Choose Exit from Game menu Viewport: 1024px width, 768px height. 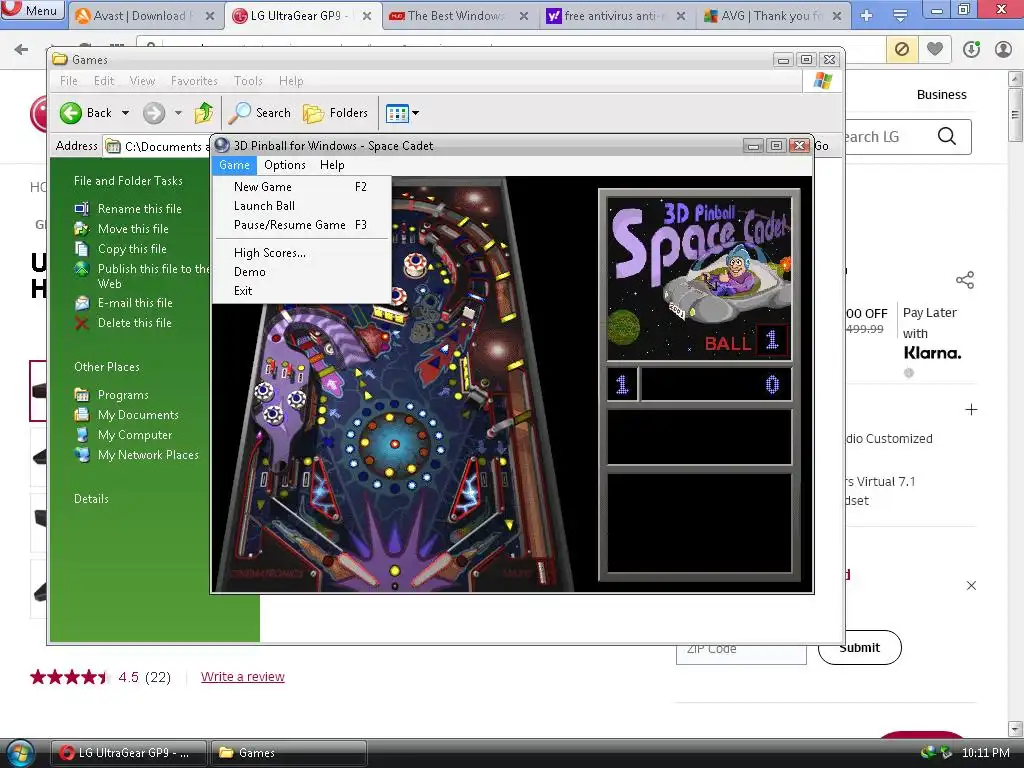click(301, 291)
